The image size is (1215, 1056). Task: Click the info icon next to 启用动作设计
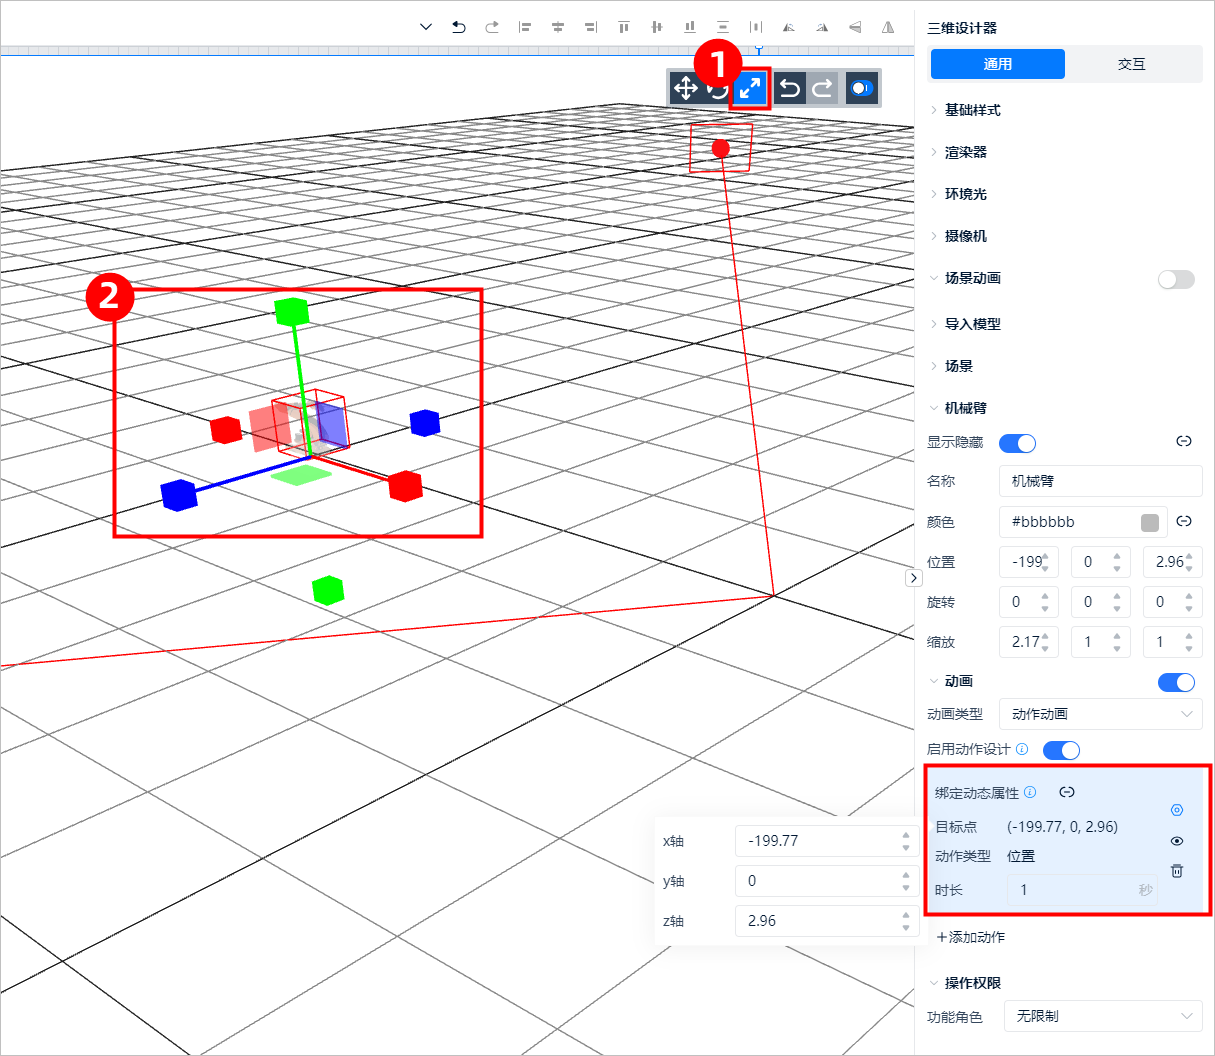(x=1022, y=749)
